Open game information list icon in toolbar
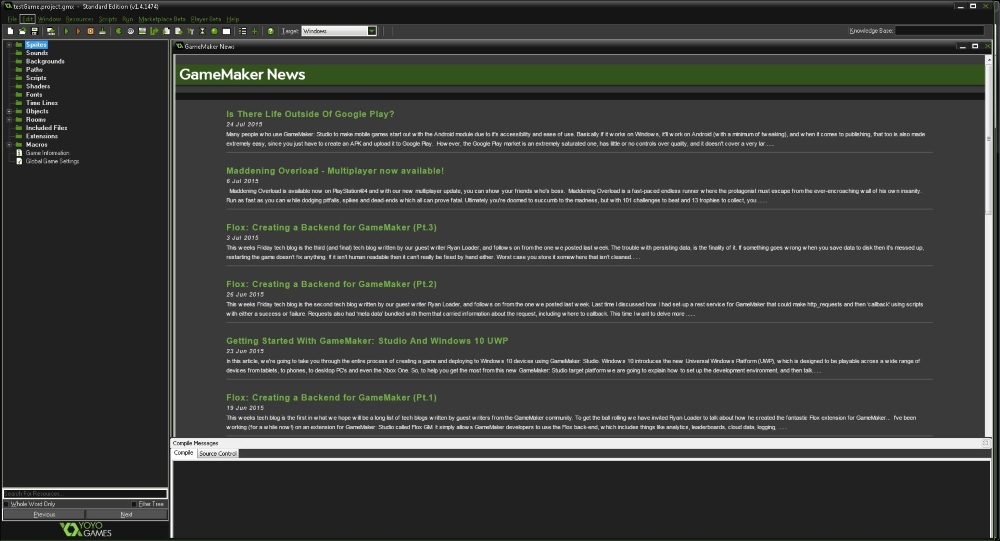 pyautogui.click(x=242, y=31)
